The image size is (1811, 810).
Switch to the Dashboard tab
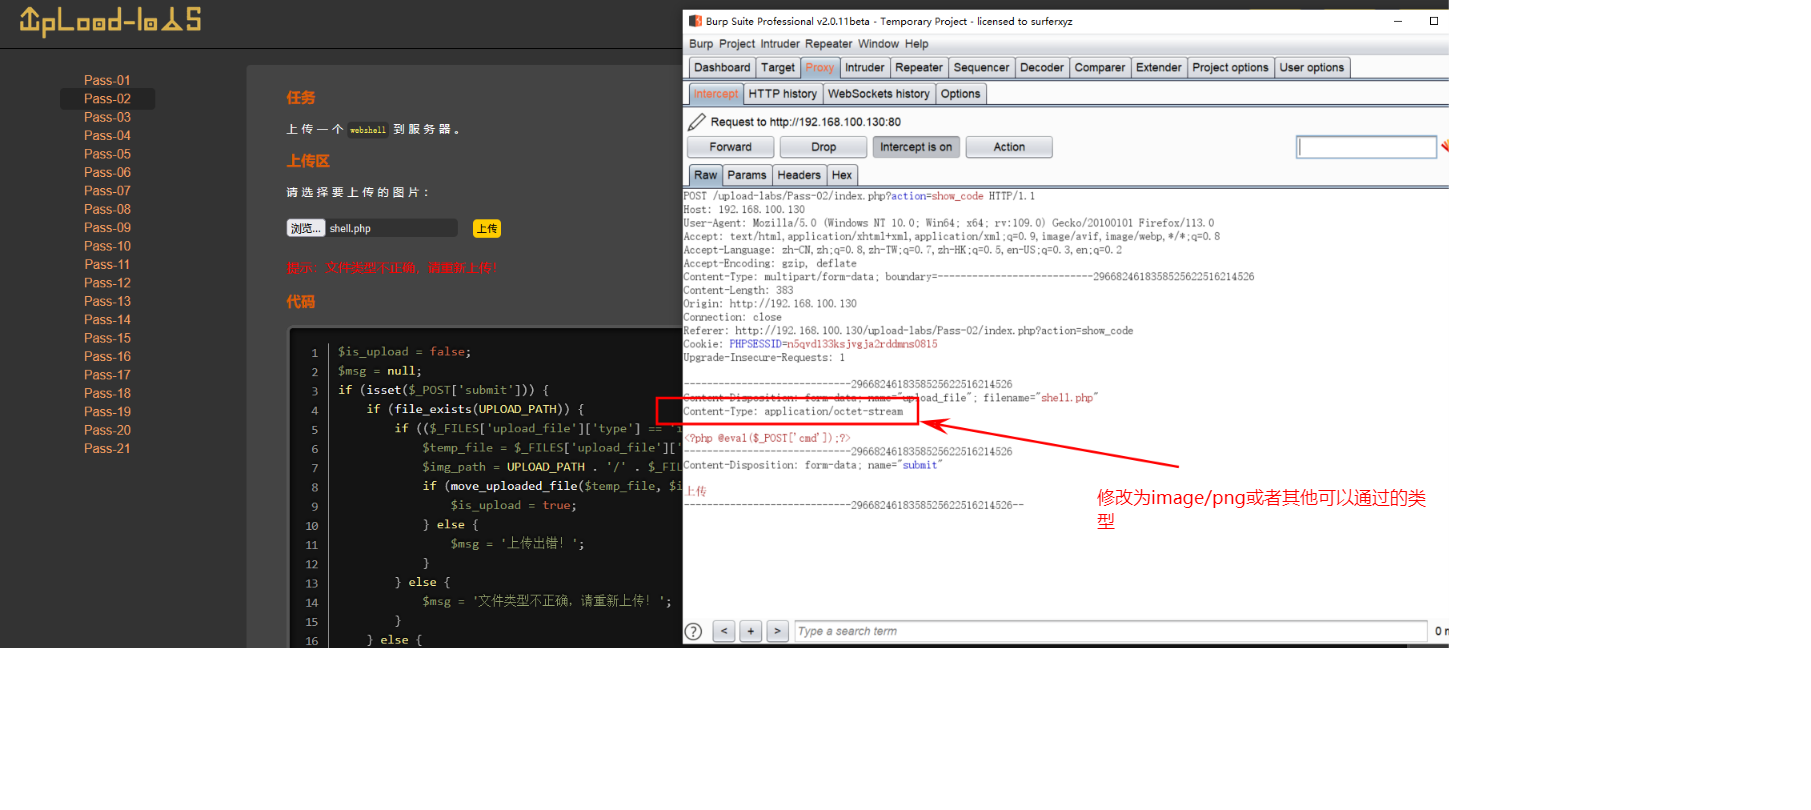coord(722,68)
